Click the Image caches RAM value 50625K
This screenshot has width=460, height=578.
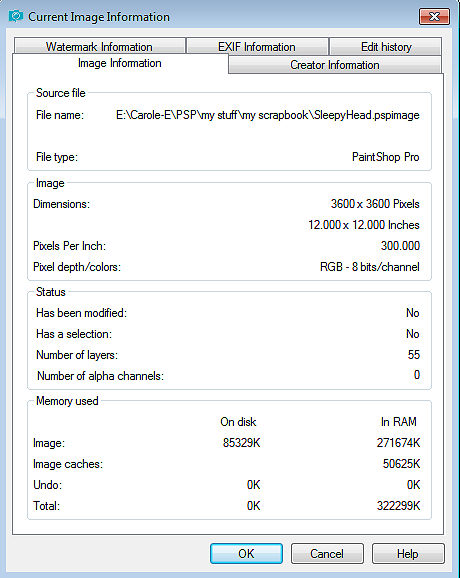401,463
